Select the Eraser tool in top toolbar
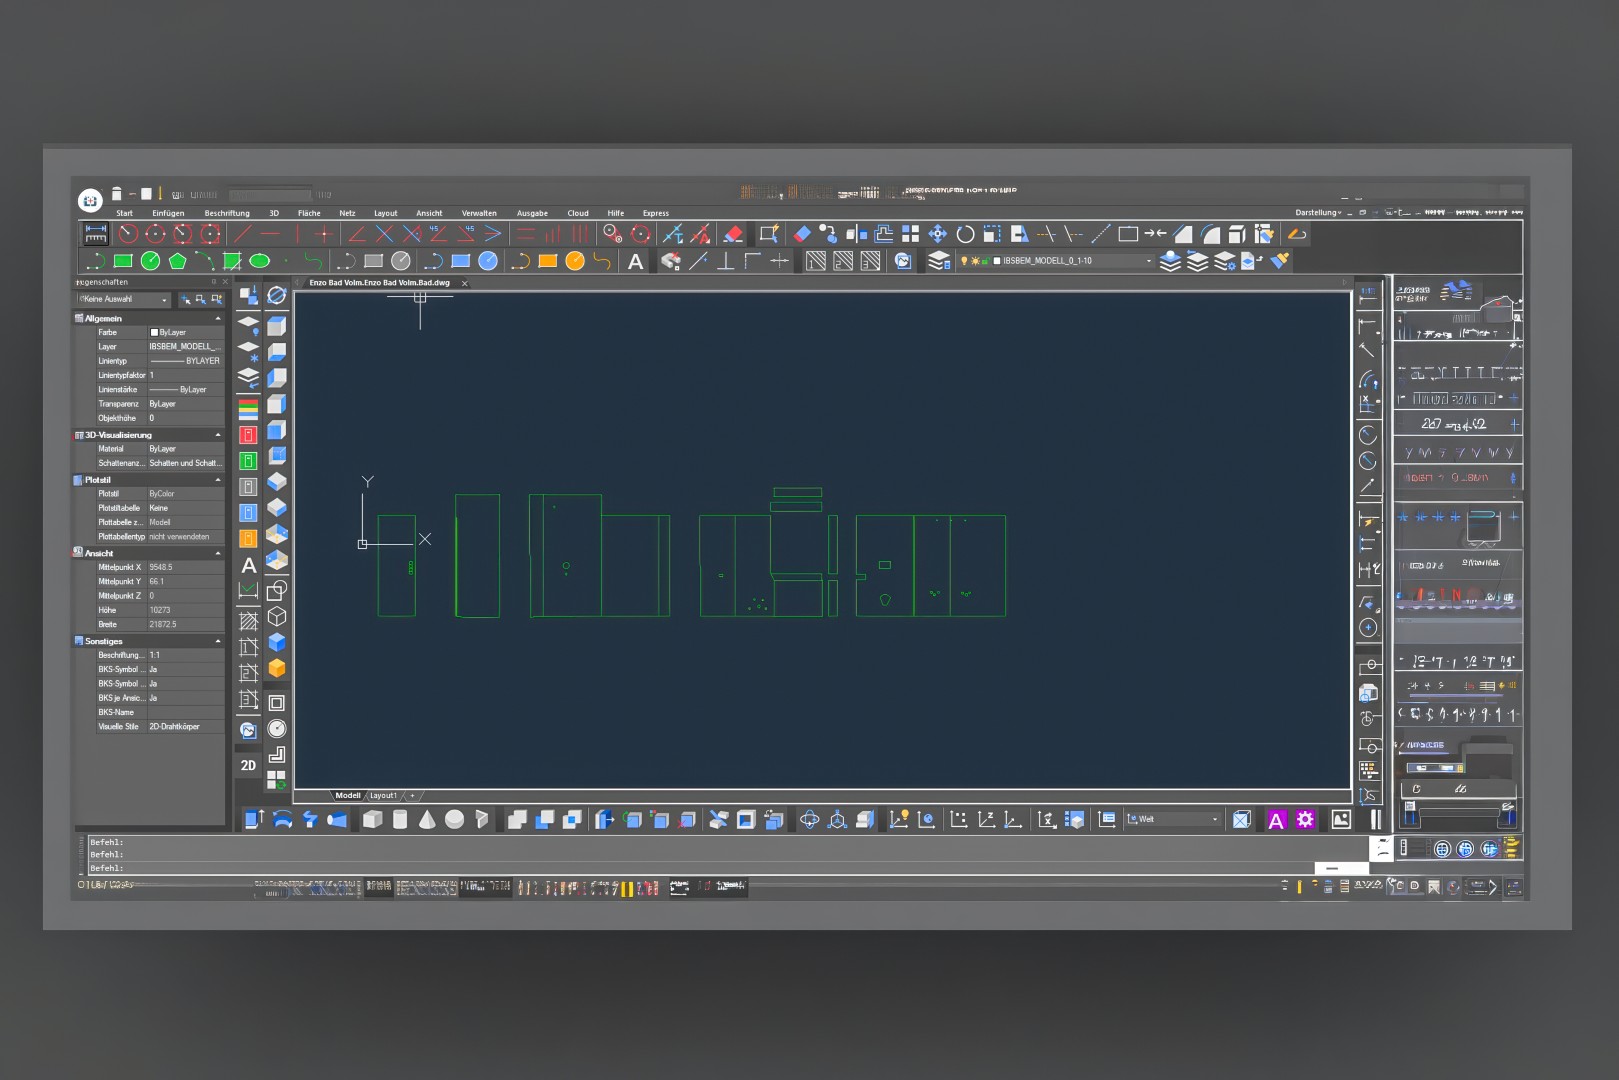Screen dimensions: 1619x1080 point(733,234)
